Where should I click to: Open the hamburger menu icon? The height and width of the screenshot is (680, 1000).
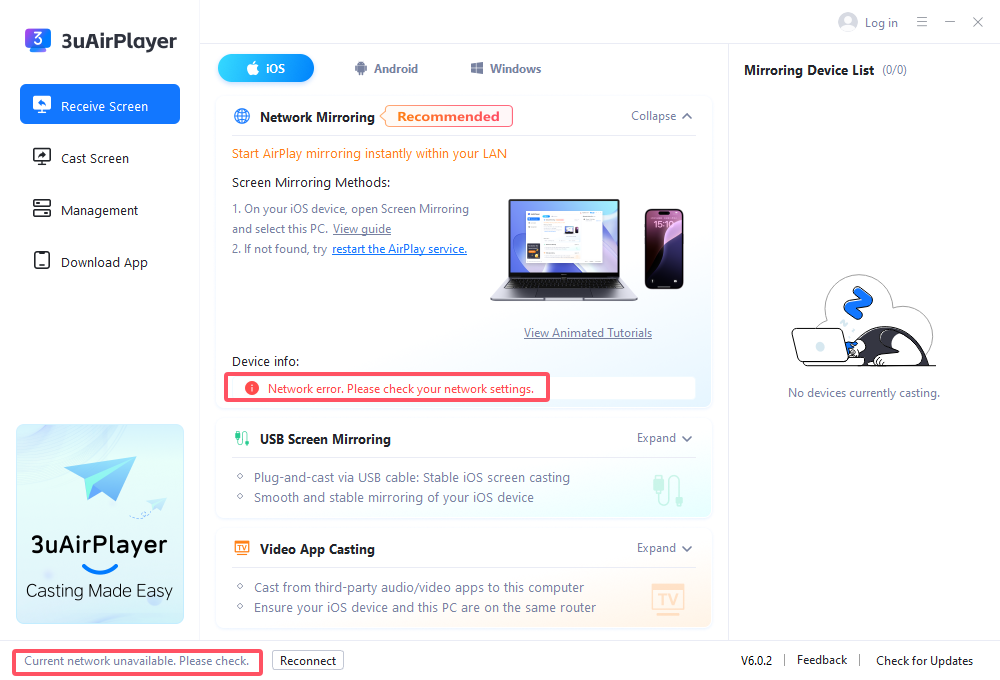pos(922,22)
